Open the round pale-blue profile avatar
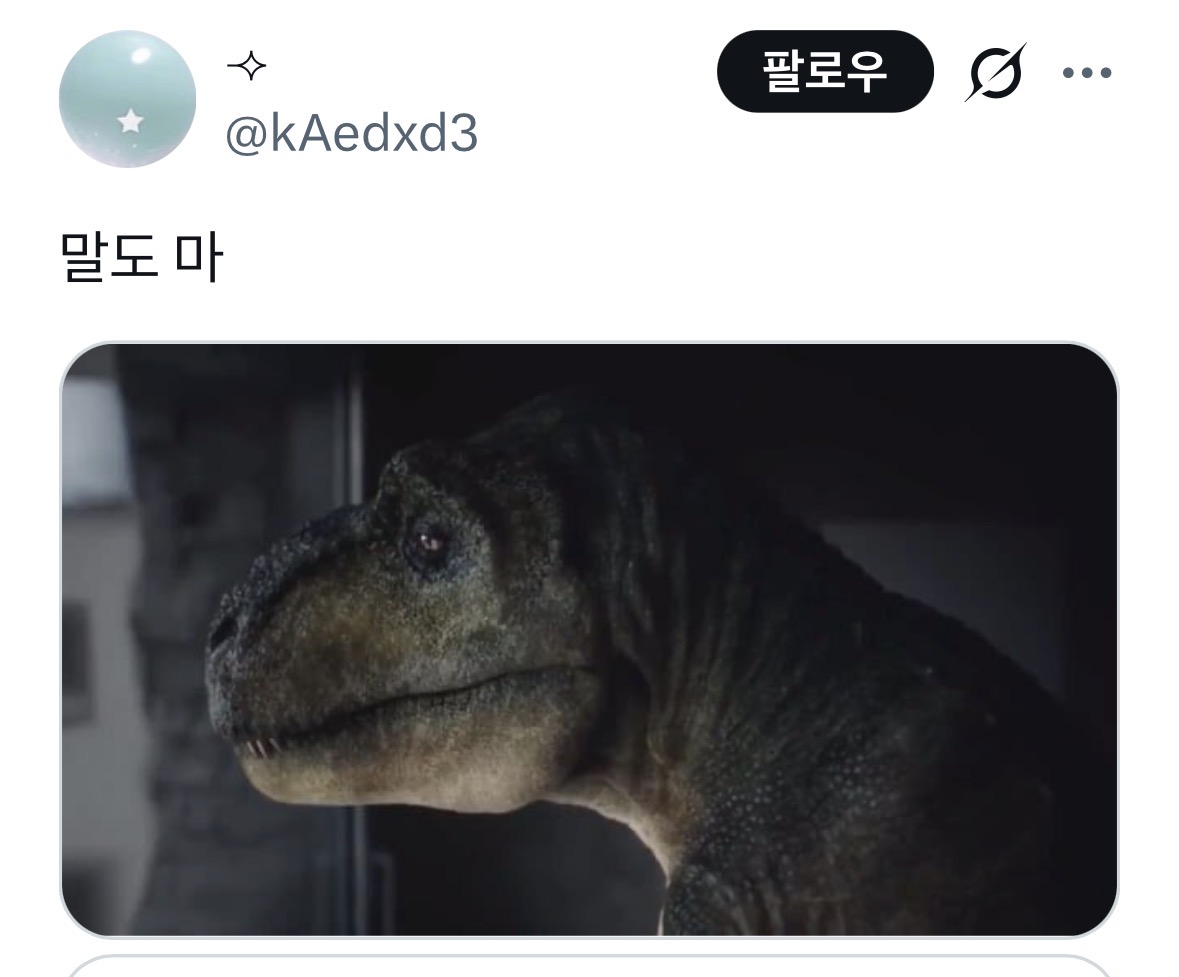Screen dimensions: 1179x977 [127, 99]
